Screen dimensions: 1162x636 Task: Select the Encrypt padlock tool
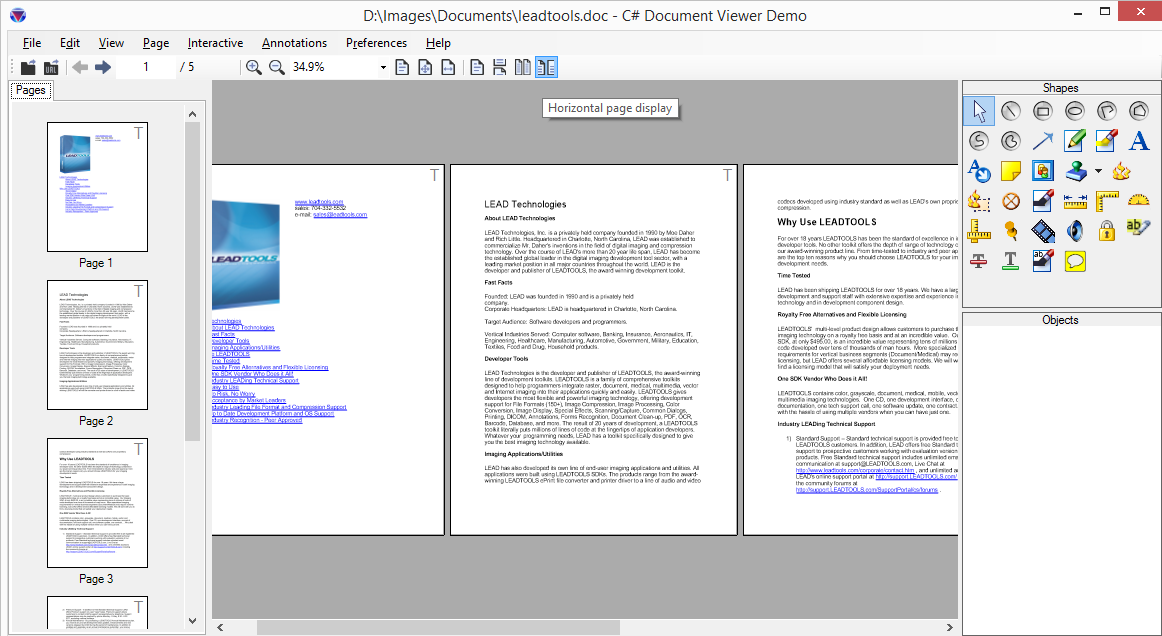coord(1106,231)
